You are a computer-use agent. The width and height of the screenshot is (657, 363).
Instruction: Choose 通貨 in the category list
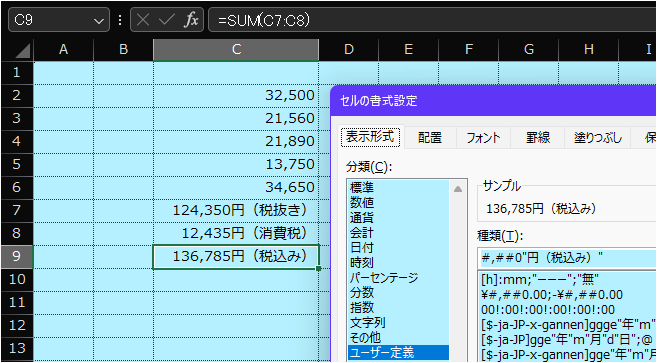click(398, 218)
